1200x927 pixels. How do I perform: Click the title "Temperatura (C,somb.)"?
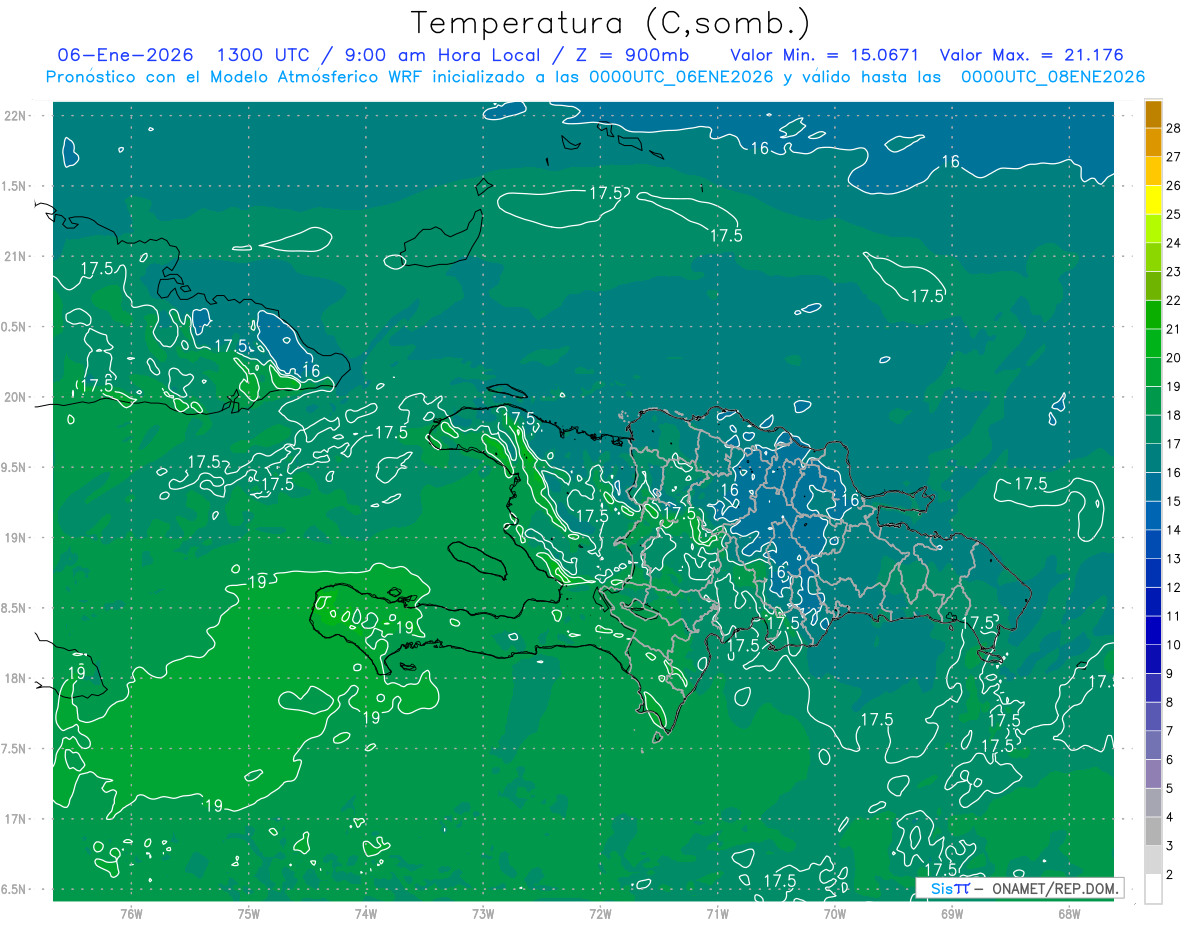[x=610, y=22]
